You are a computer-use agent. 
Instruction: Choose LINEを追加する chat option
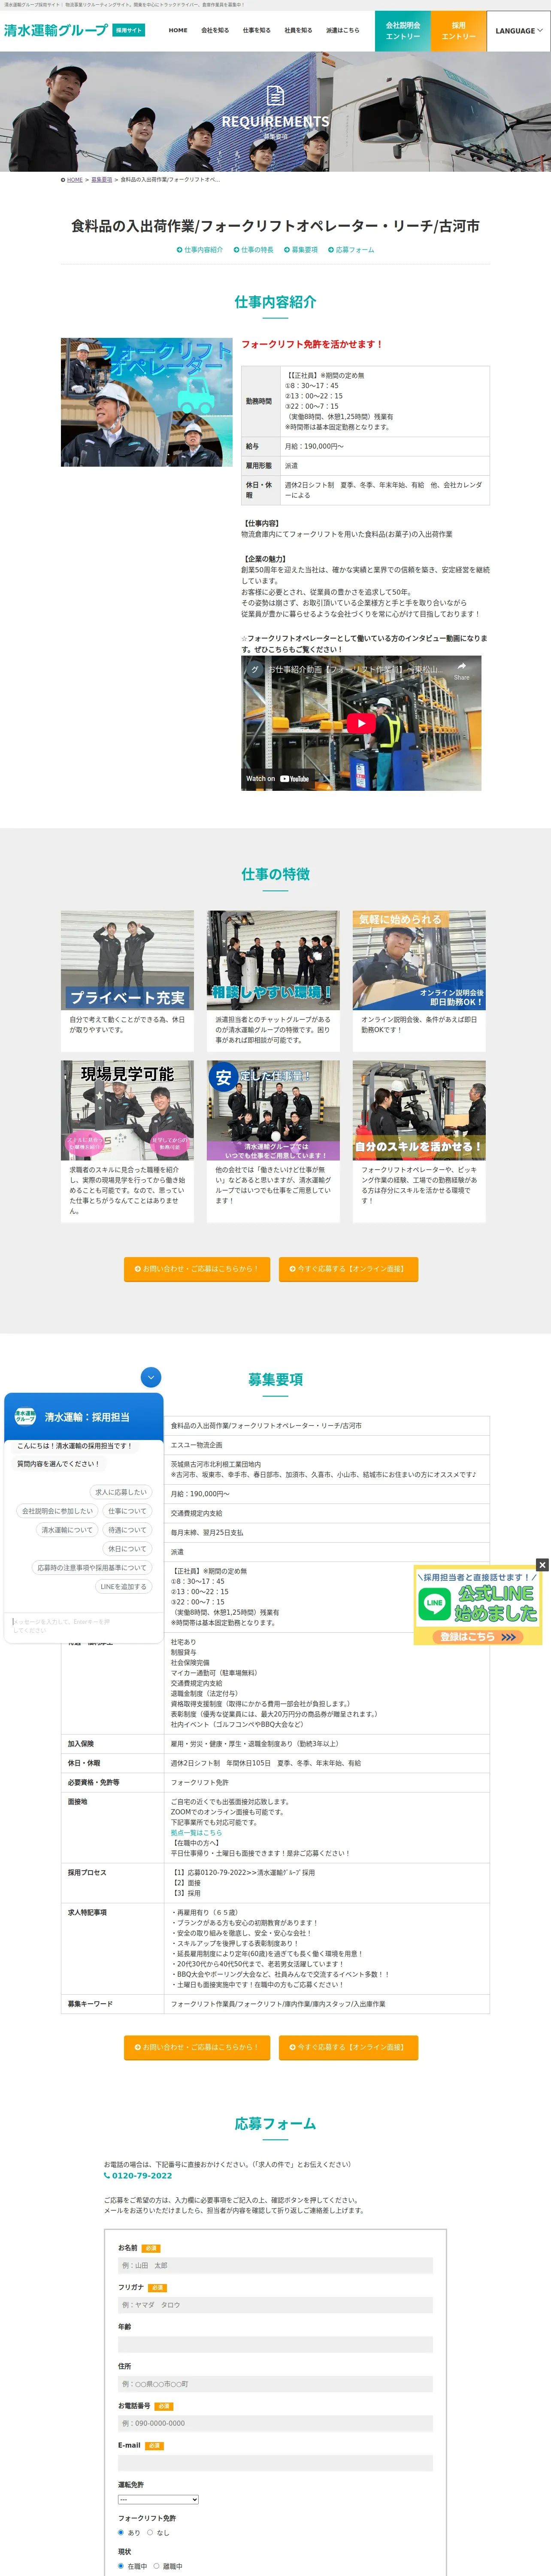(123, 1587)
